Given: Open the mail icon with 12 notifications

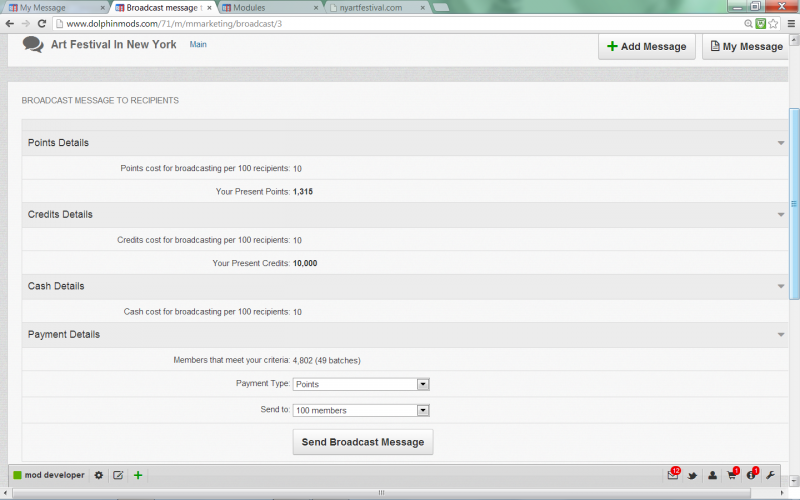Looking at the screenshot, I should [x=673, y=474].
